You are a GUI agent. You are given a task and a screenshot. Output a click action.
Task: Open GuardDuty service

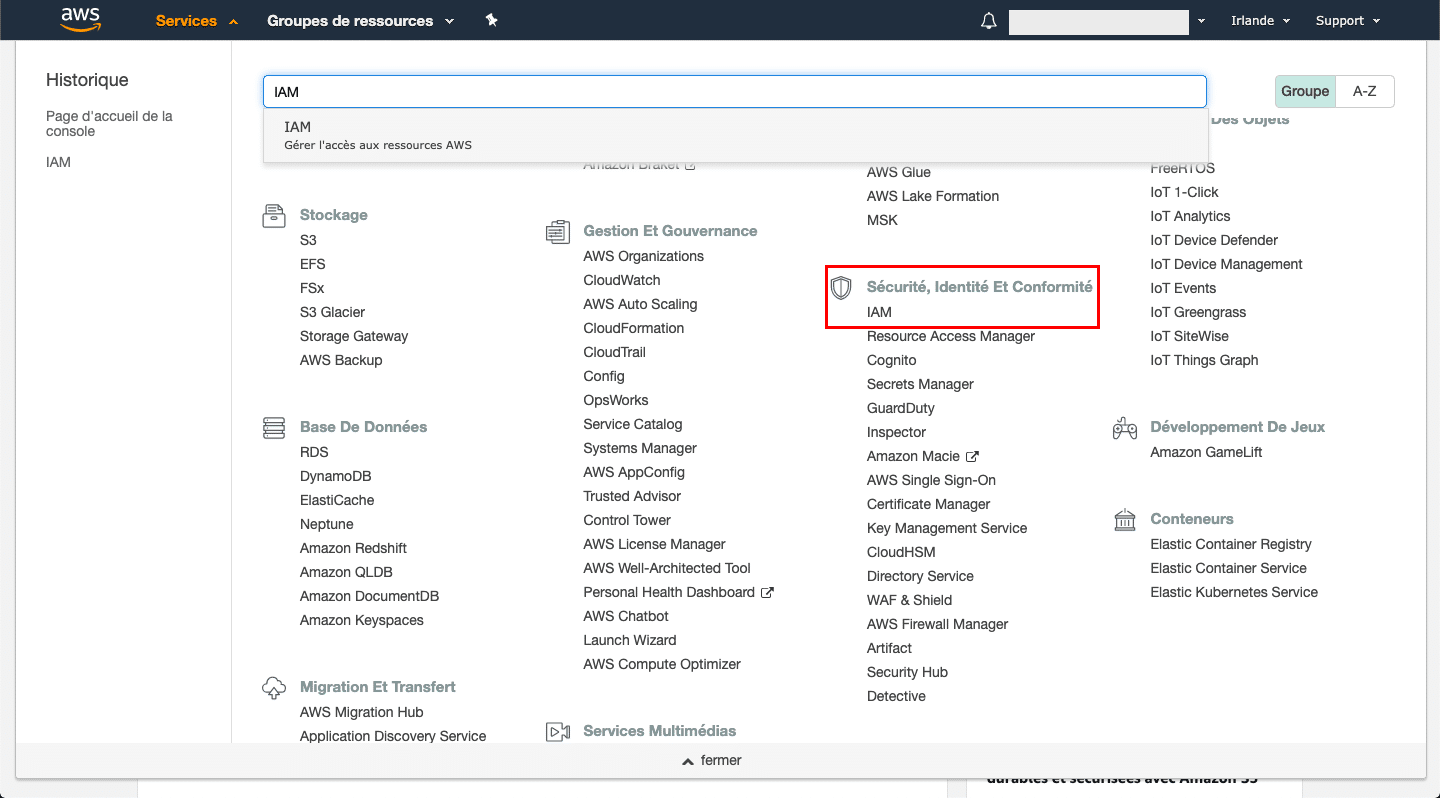pyautogui.click(x=901, y=408)
